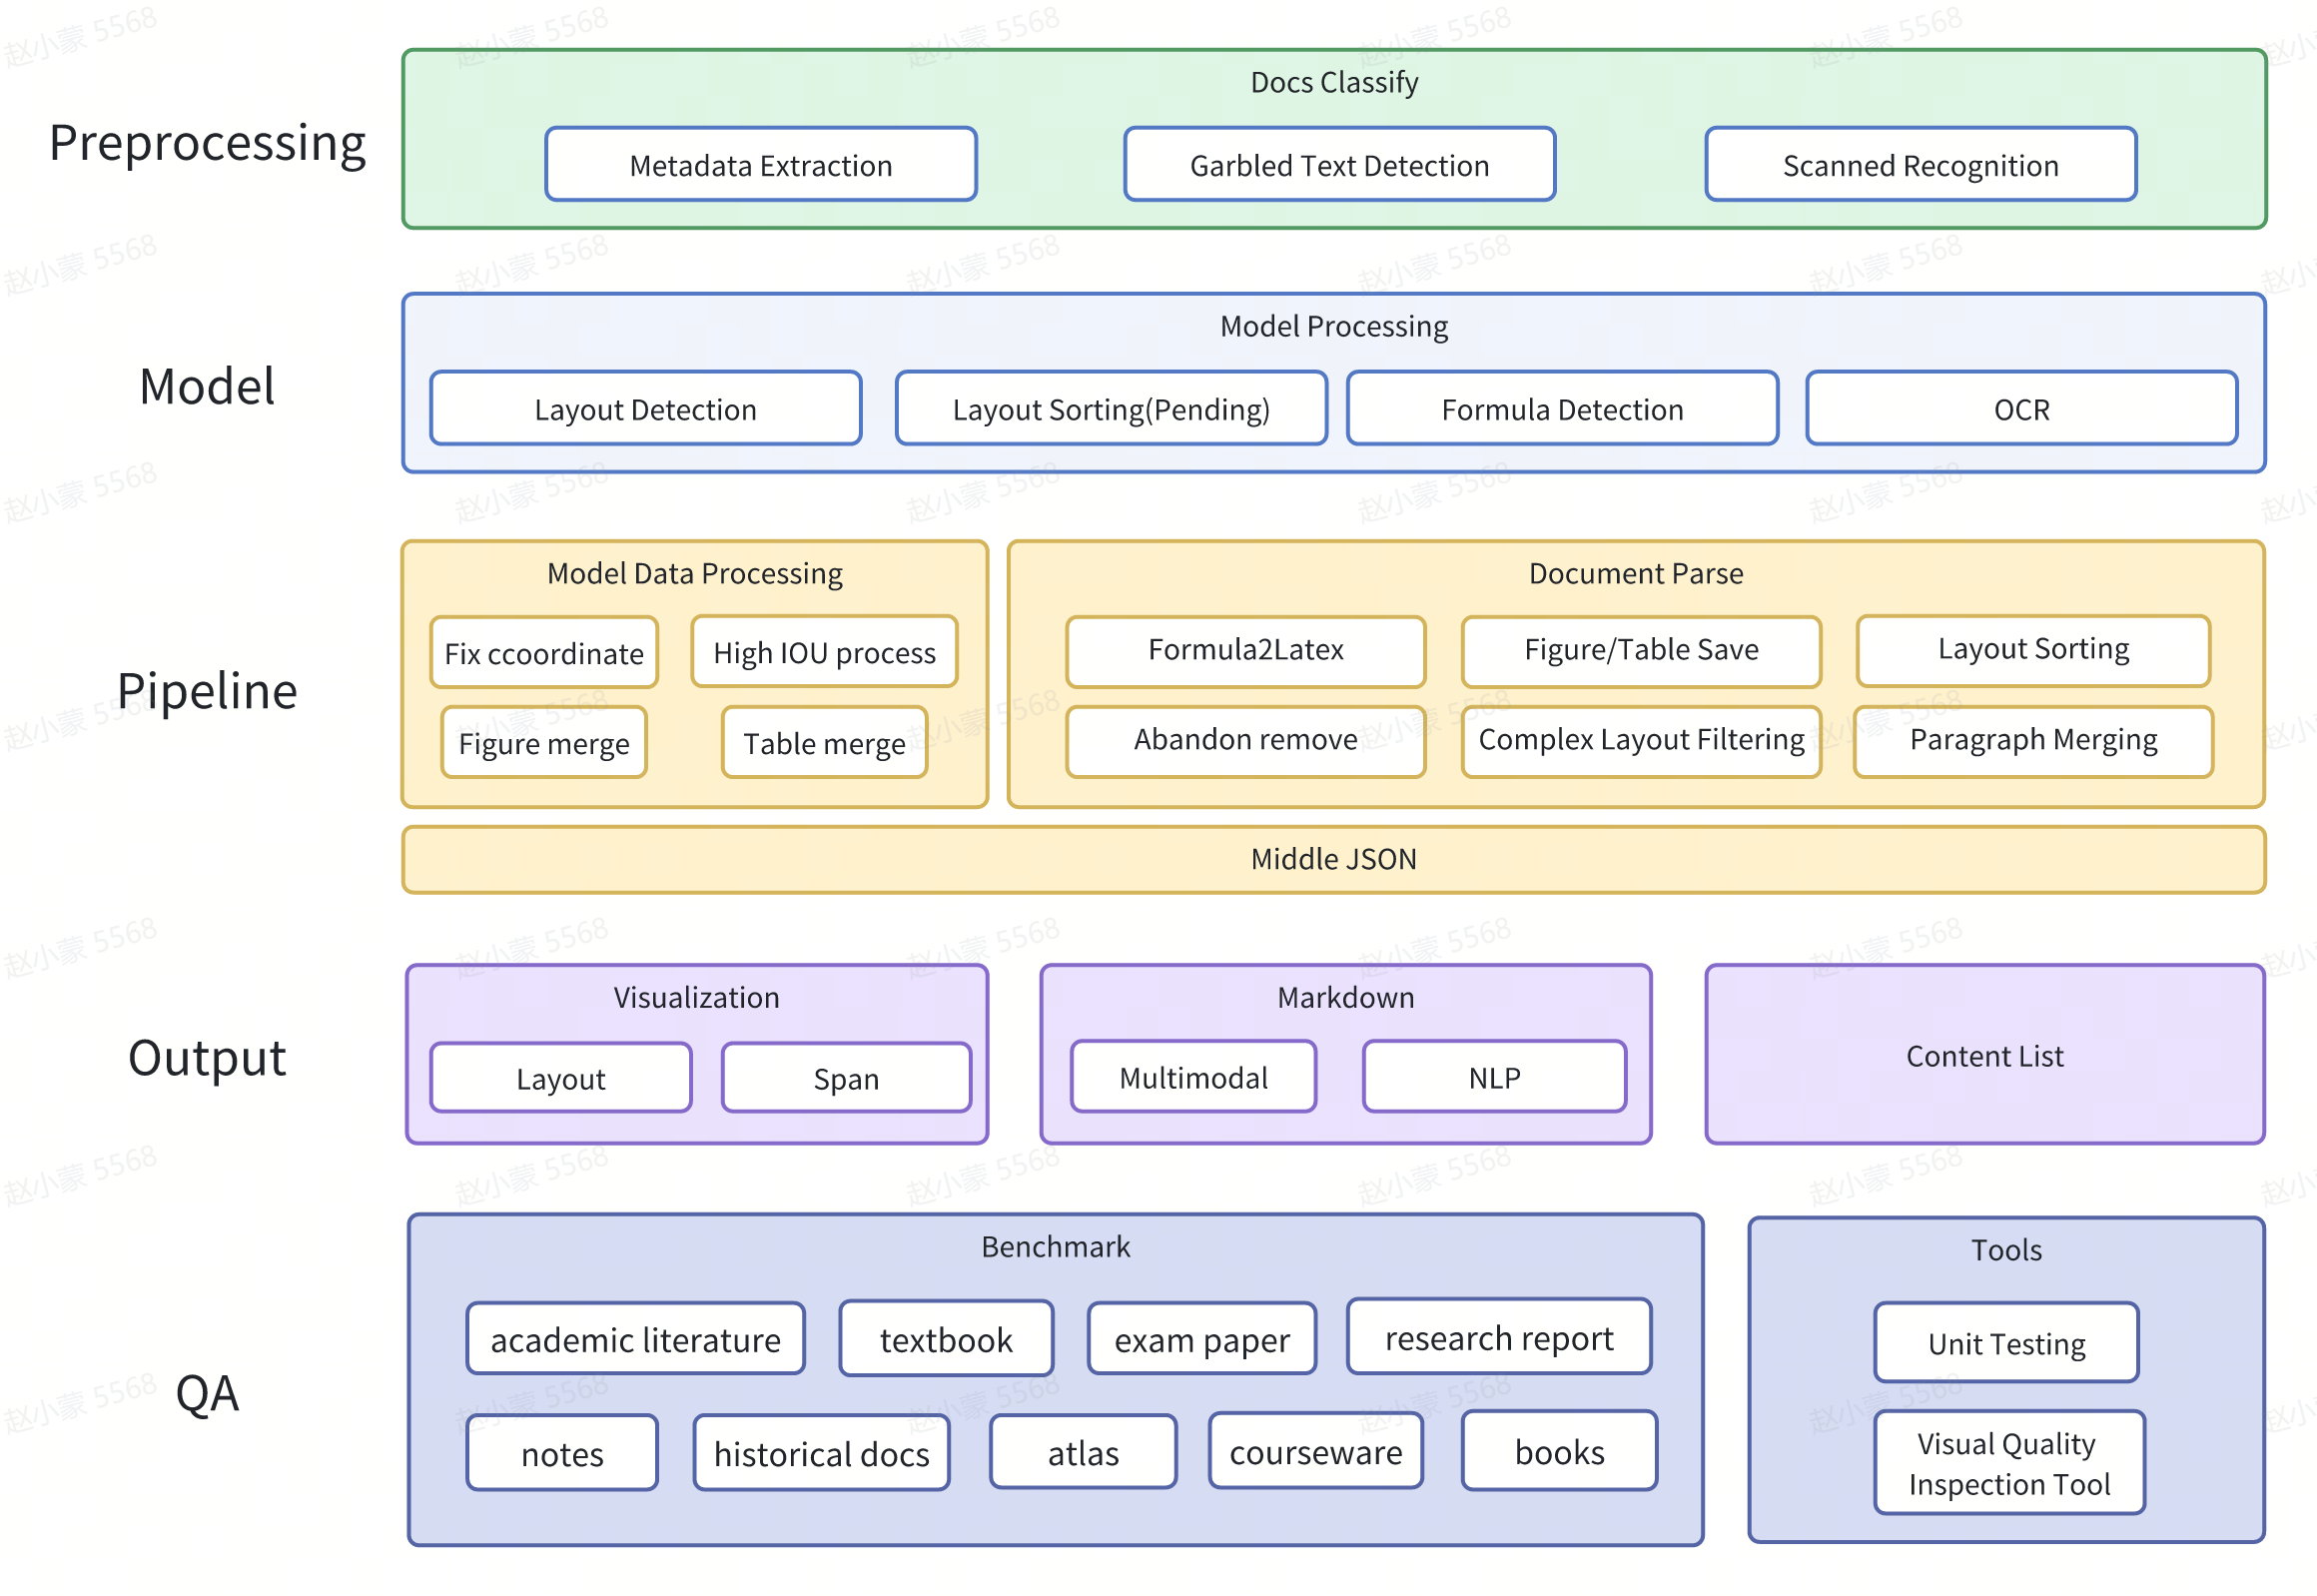The height and width of the screenshot is (1596, 2317).
Task: Click the Middle JSON bar
Action: point(1333,859)
